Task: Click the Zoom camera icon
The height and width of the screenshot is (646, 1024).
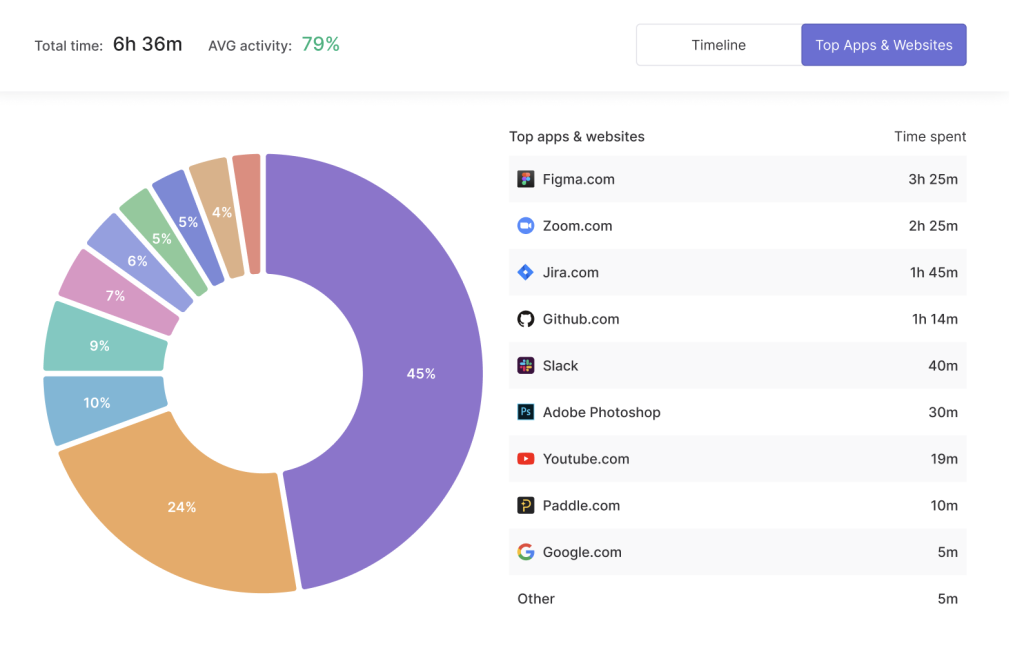Action: point(526,226)
